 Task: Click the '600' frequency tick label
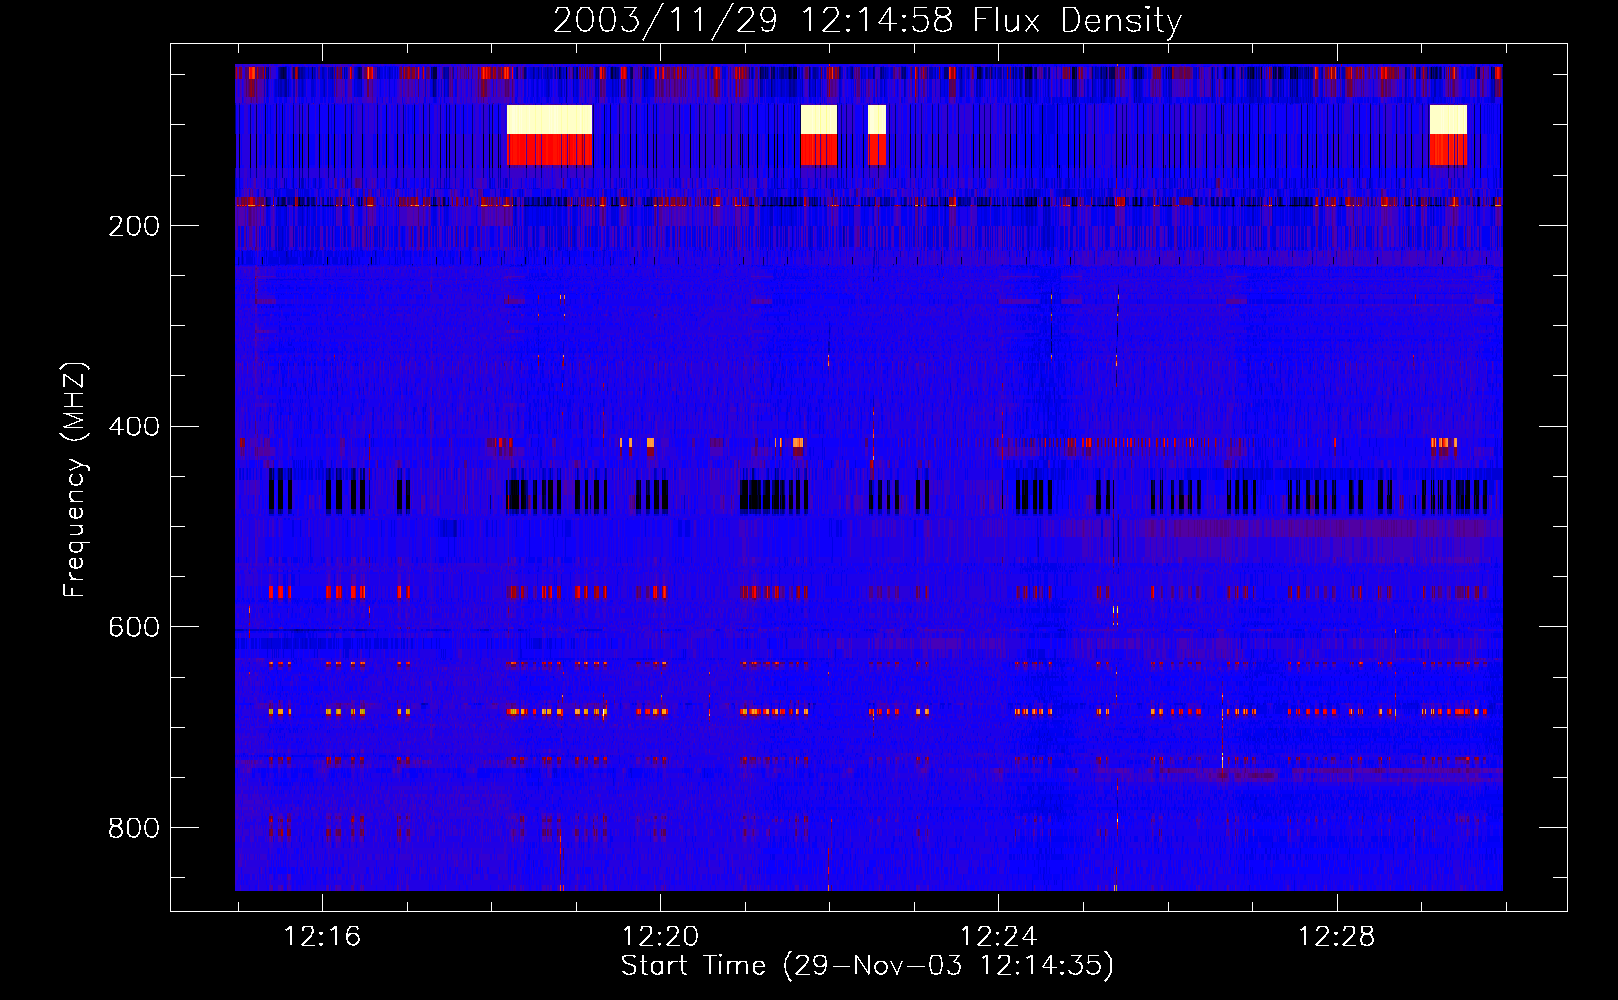[134, 627]
